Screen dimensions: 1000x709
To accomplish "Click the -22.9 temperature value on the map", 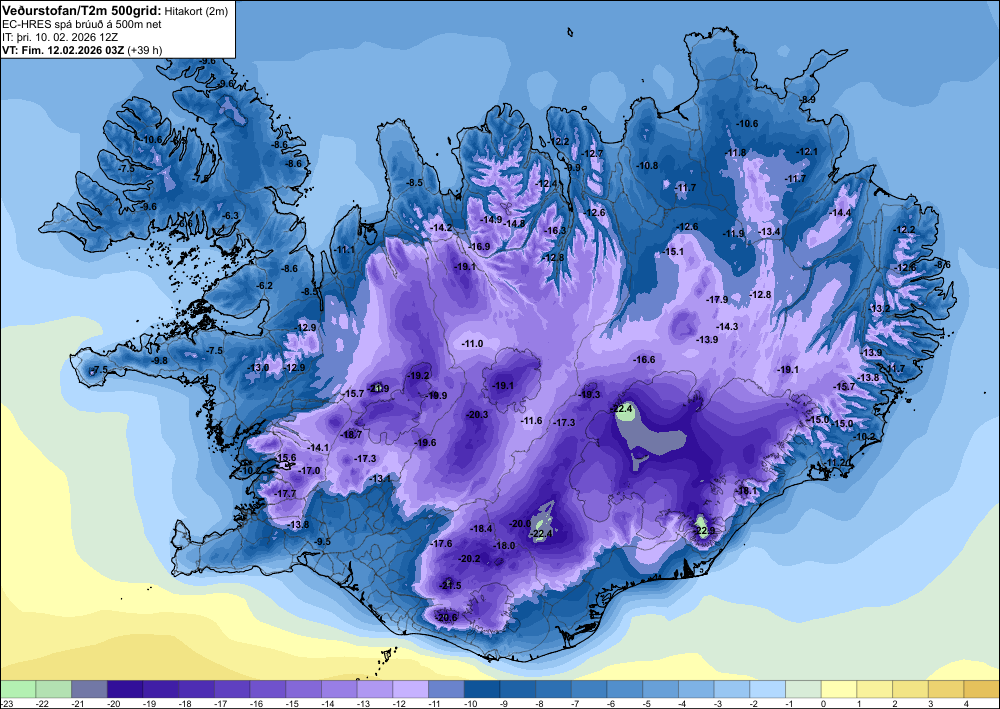I will pos(705,530).
